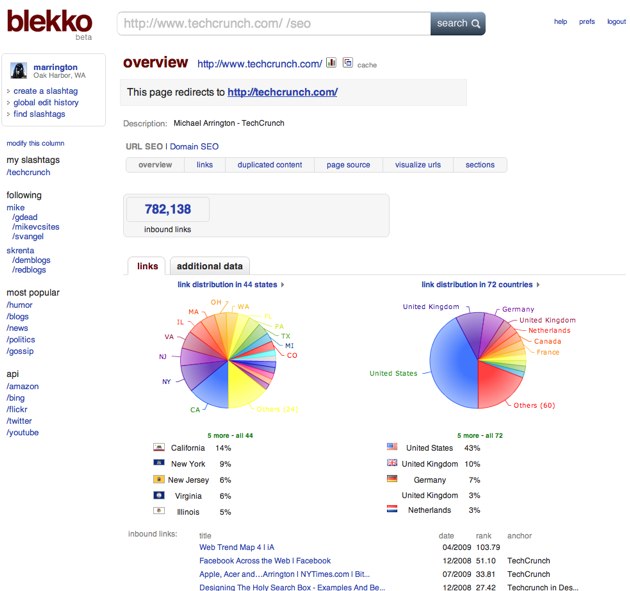630x591 pixels.
Task: Focus the search input field
Action: [274, 23]
